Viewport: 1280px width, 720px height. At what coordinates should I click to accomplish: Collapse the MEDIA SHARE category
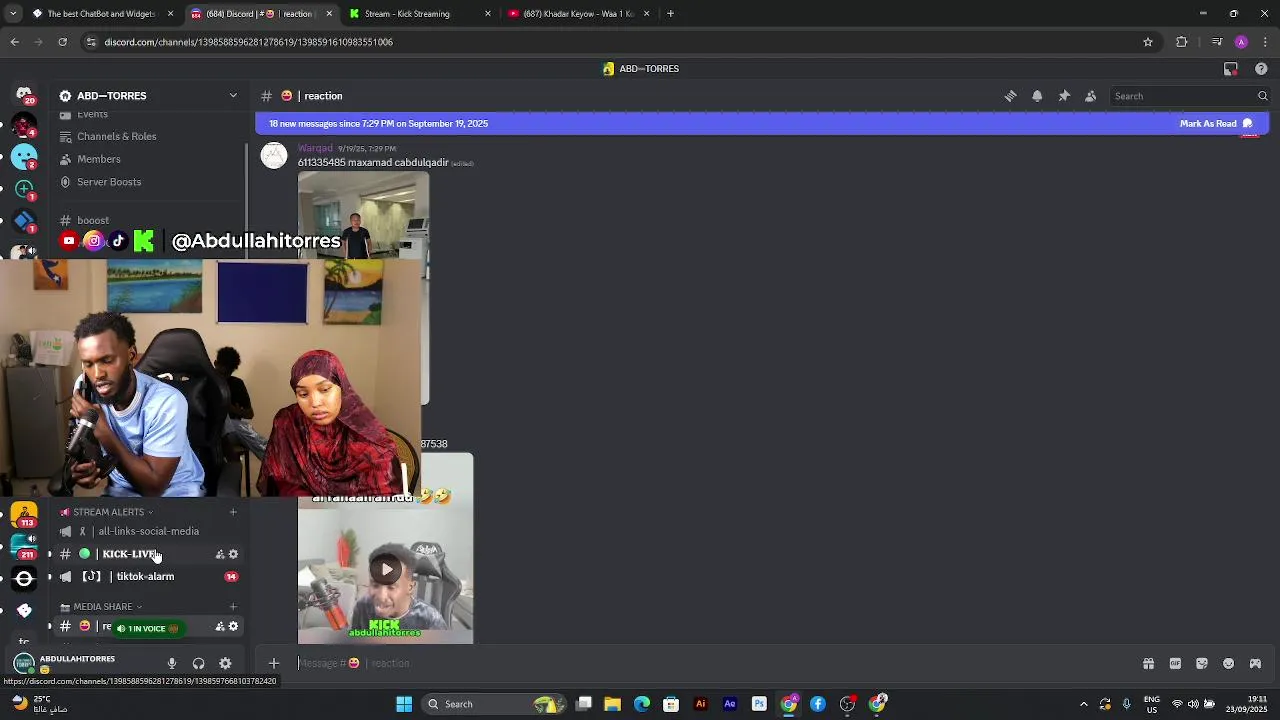pyautogui.click(x=102, y=607)
